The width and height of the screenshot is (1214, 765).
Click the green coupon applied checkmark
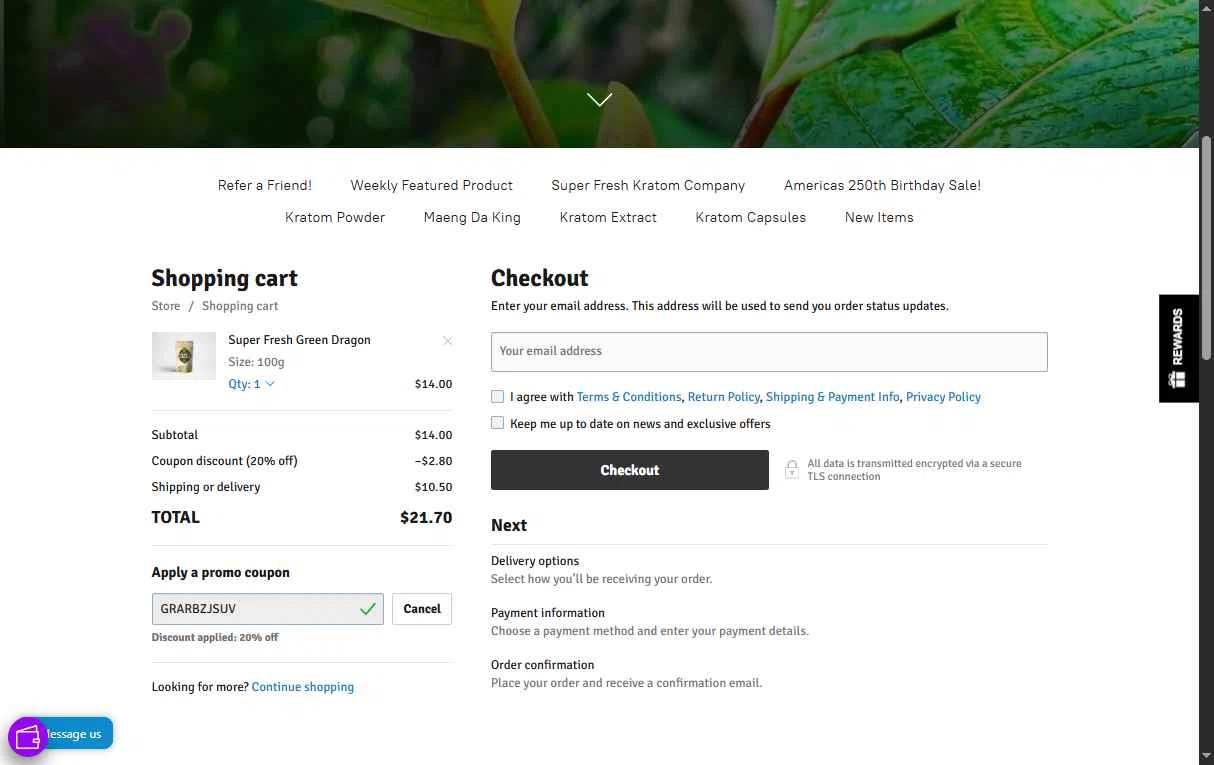(368, 609)
